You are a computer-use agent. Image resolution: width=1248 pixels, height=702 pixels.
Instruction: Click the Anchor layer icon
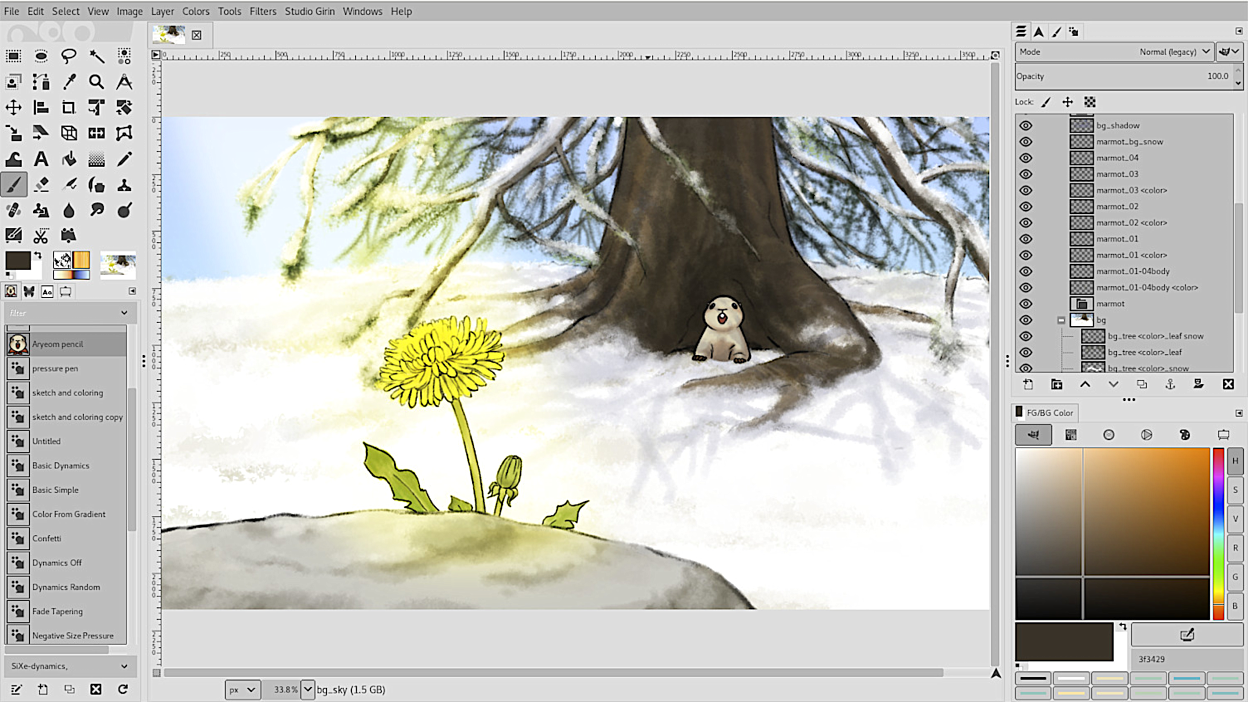(1170, 385)
